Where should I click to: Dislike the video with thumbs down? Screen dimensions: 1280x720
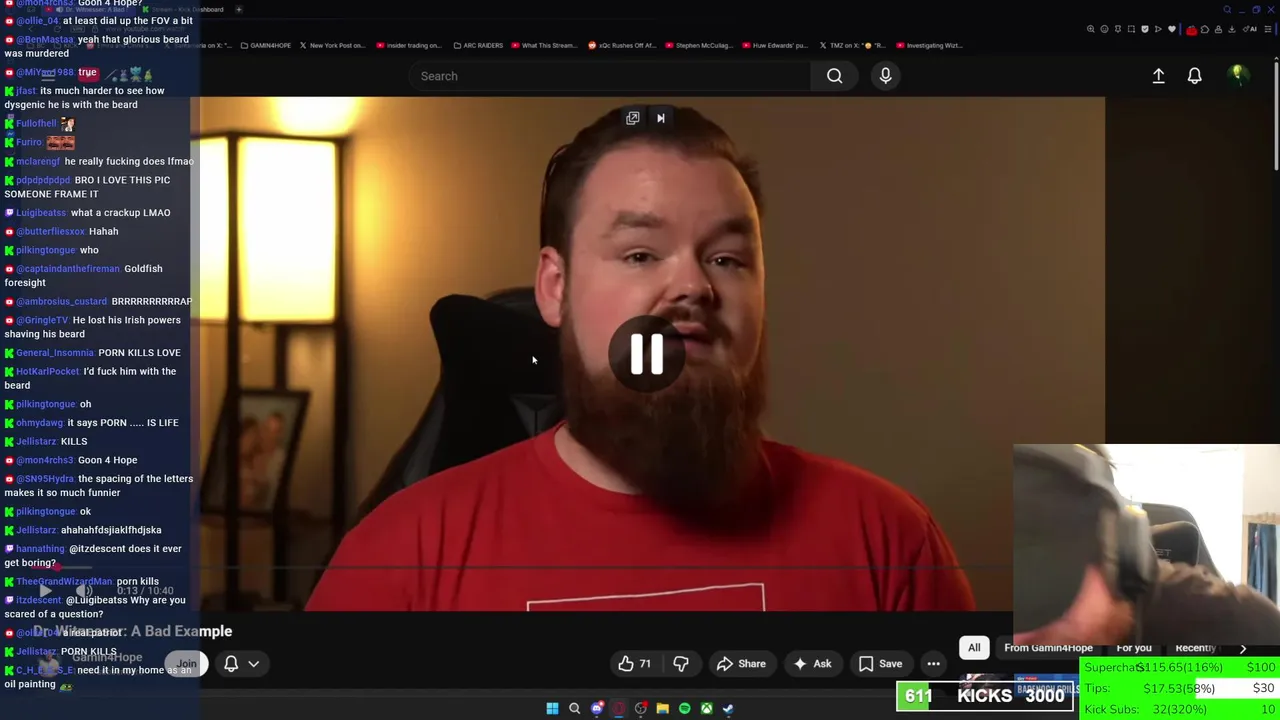(681, 664)
